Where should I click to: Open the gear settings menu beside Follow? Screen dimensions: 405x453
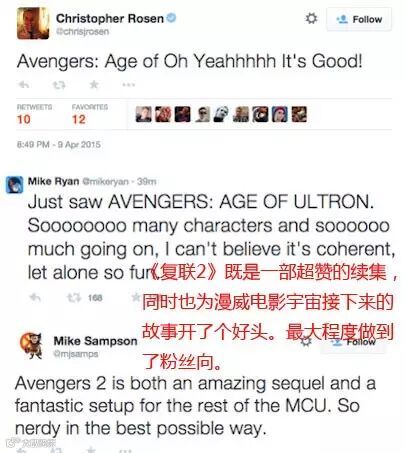(x=311, y=18)
